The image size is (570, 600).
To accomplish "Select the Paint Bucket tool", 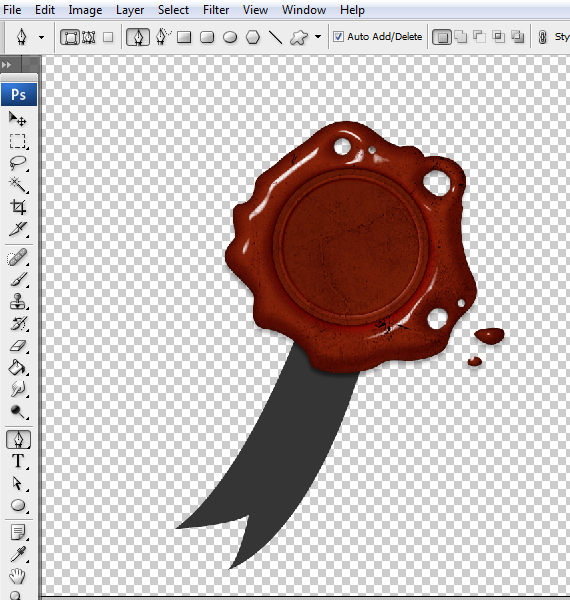I will click(18, 368).
